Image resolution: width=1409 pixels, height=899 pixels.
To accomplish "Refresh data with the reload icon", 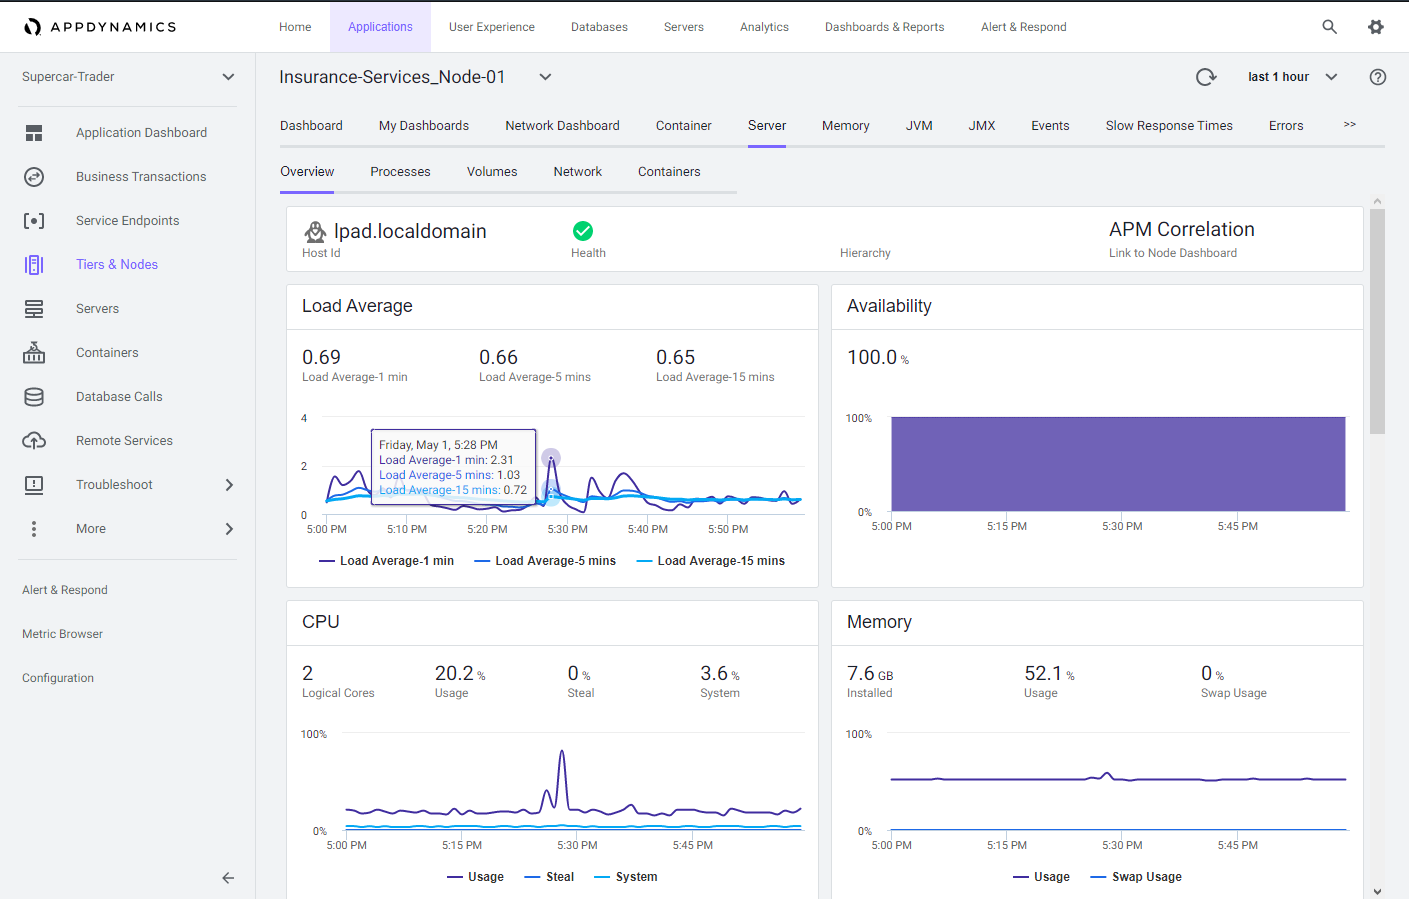I will [1206, 77].
